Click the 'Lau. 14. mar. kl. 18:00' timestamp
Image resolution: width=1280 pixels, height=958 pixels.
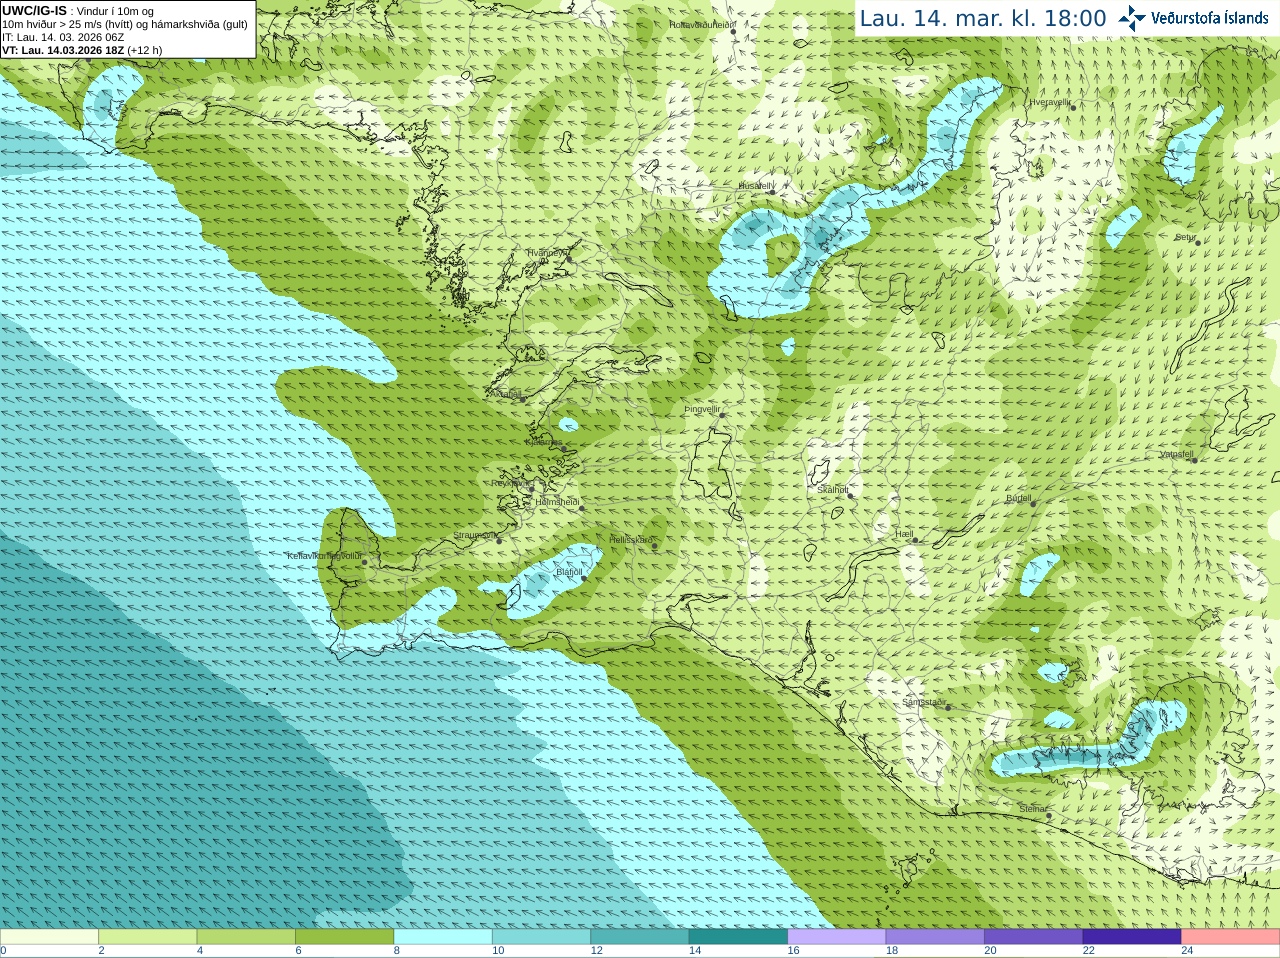[x=983, y=18]
